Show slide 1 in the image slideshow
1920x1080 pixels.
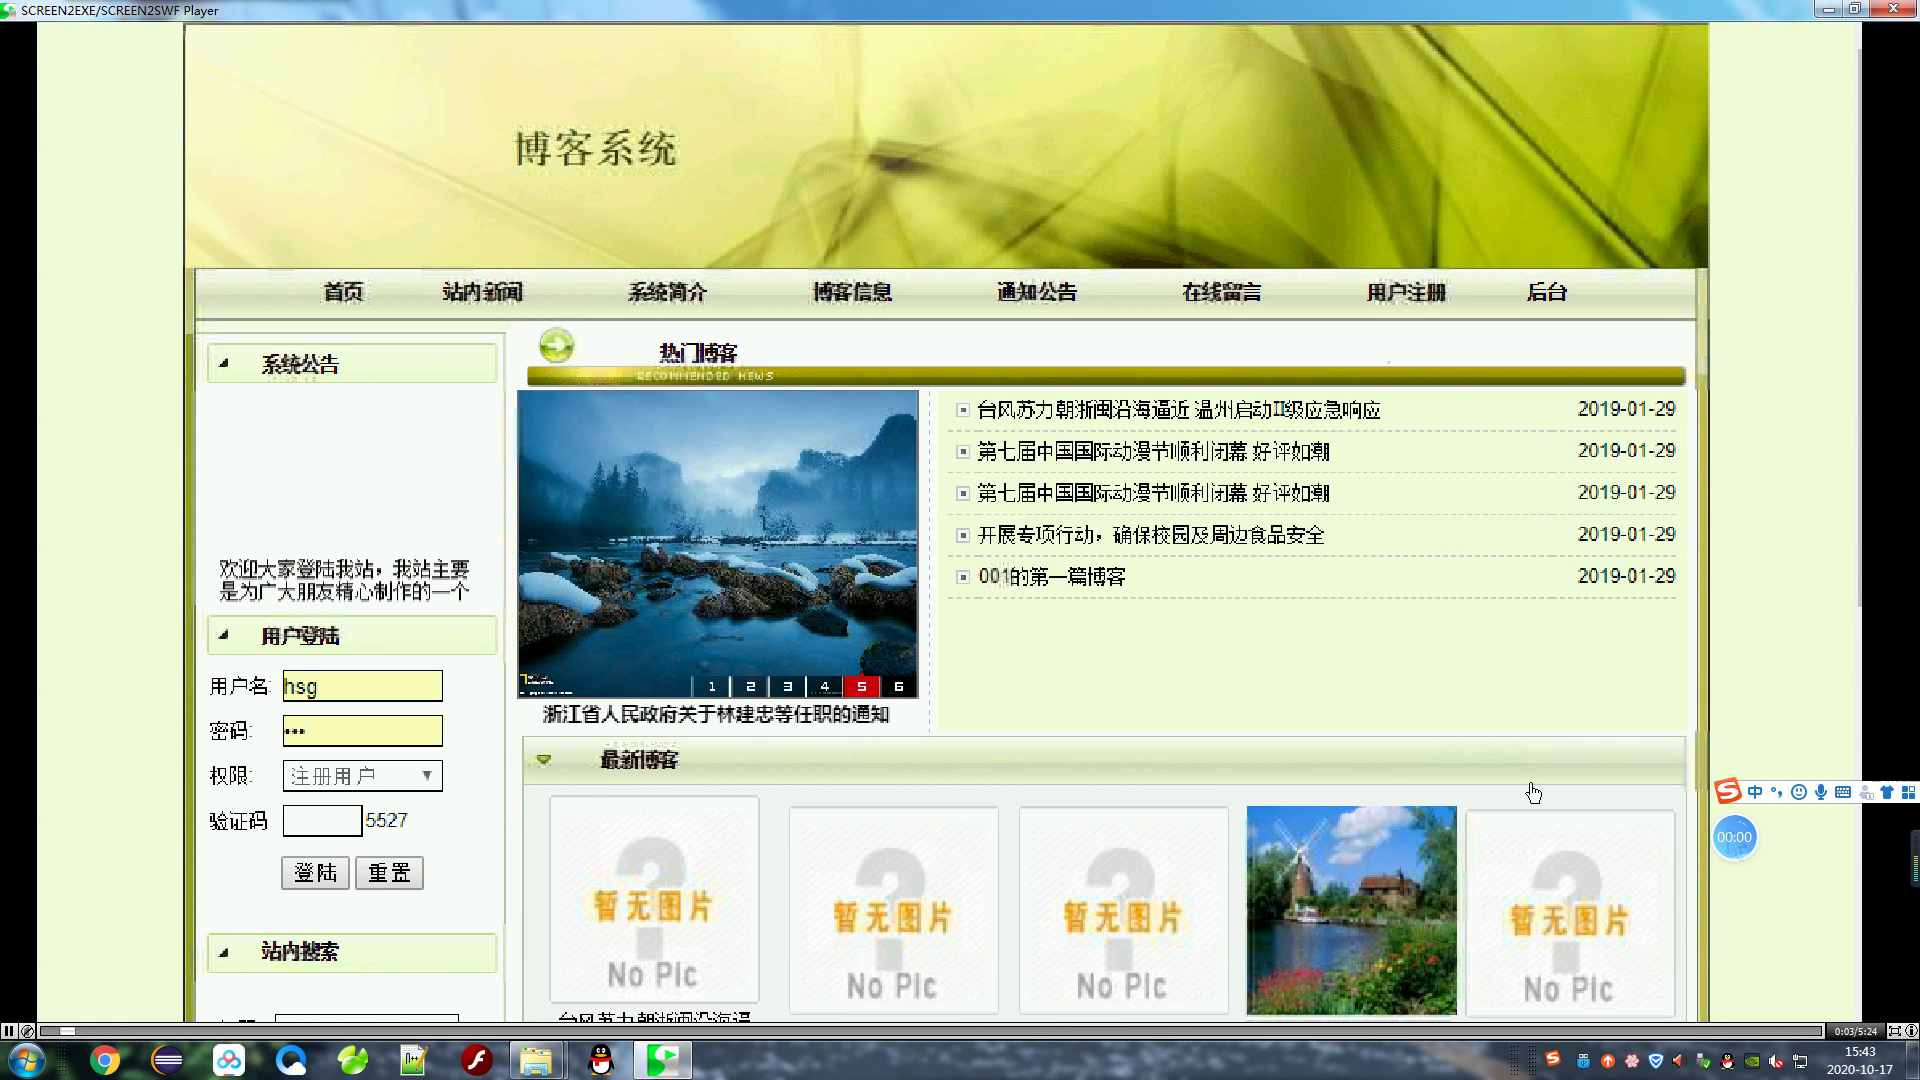tap(711, 686)
